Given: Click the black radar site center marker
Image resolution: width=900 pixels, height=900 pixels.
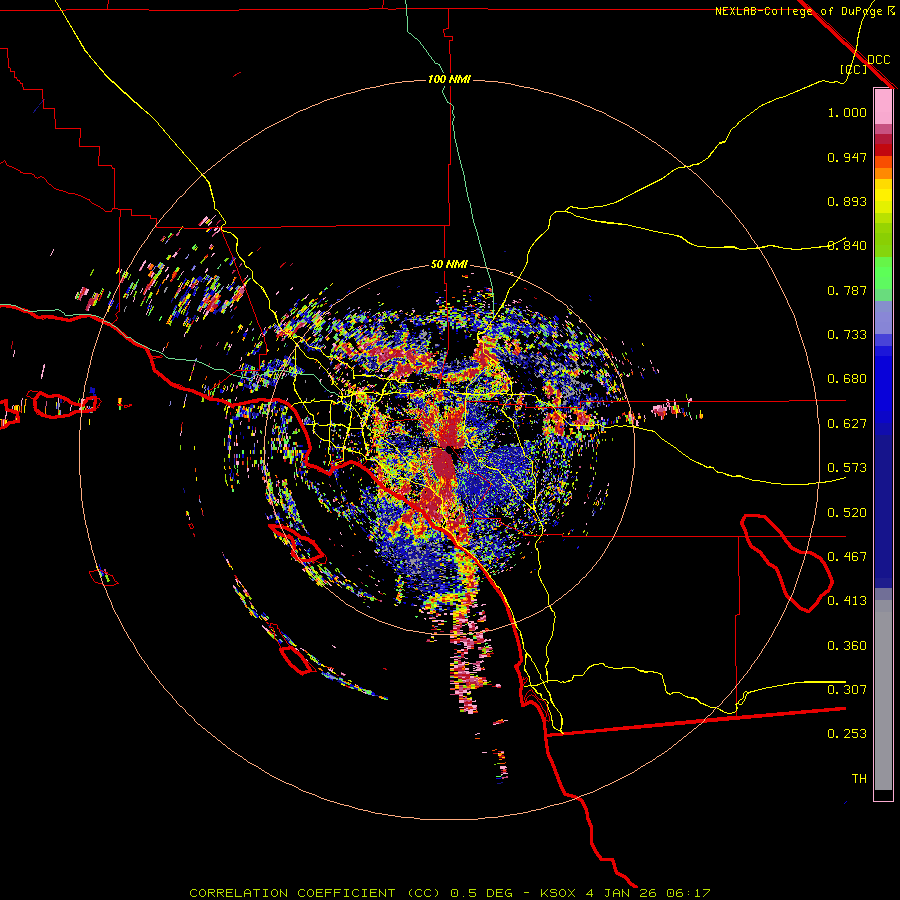Looking at the screenshot, I should [450, 449].
